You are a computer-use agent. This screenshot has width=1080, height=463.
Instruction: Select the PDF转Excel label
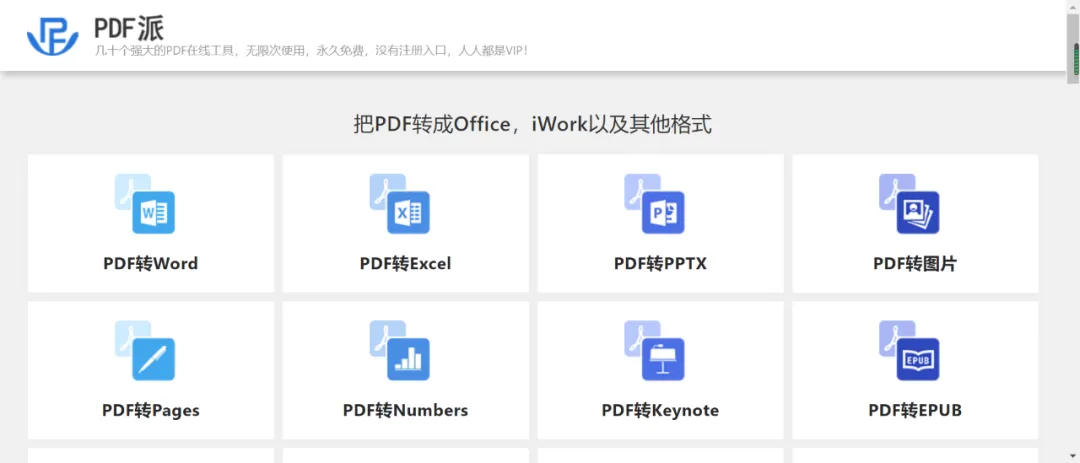coord(406,264)
